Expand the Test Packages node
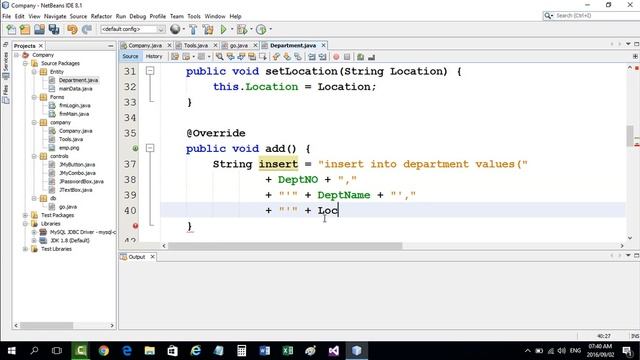The height and width of the screenshot is (360, 640). (25, 215)
